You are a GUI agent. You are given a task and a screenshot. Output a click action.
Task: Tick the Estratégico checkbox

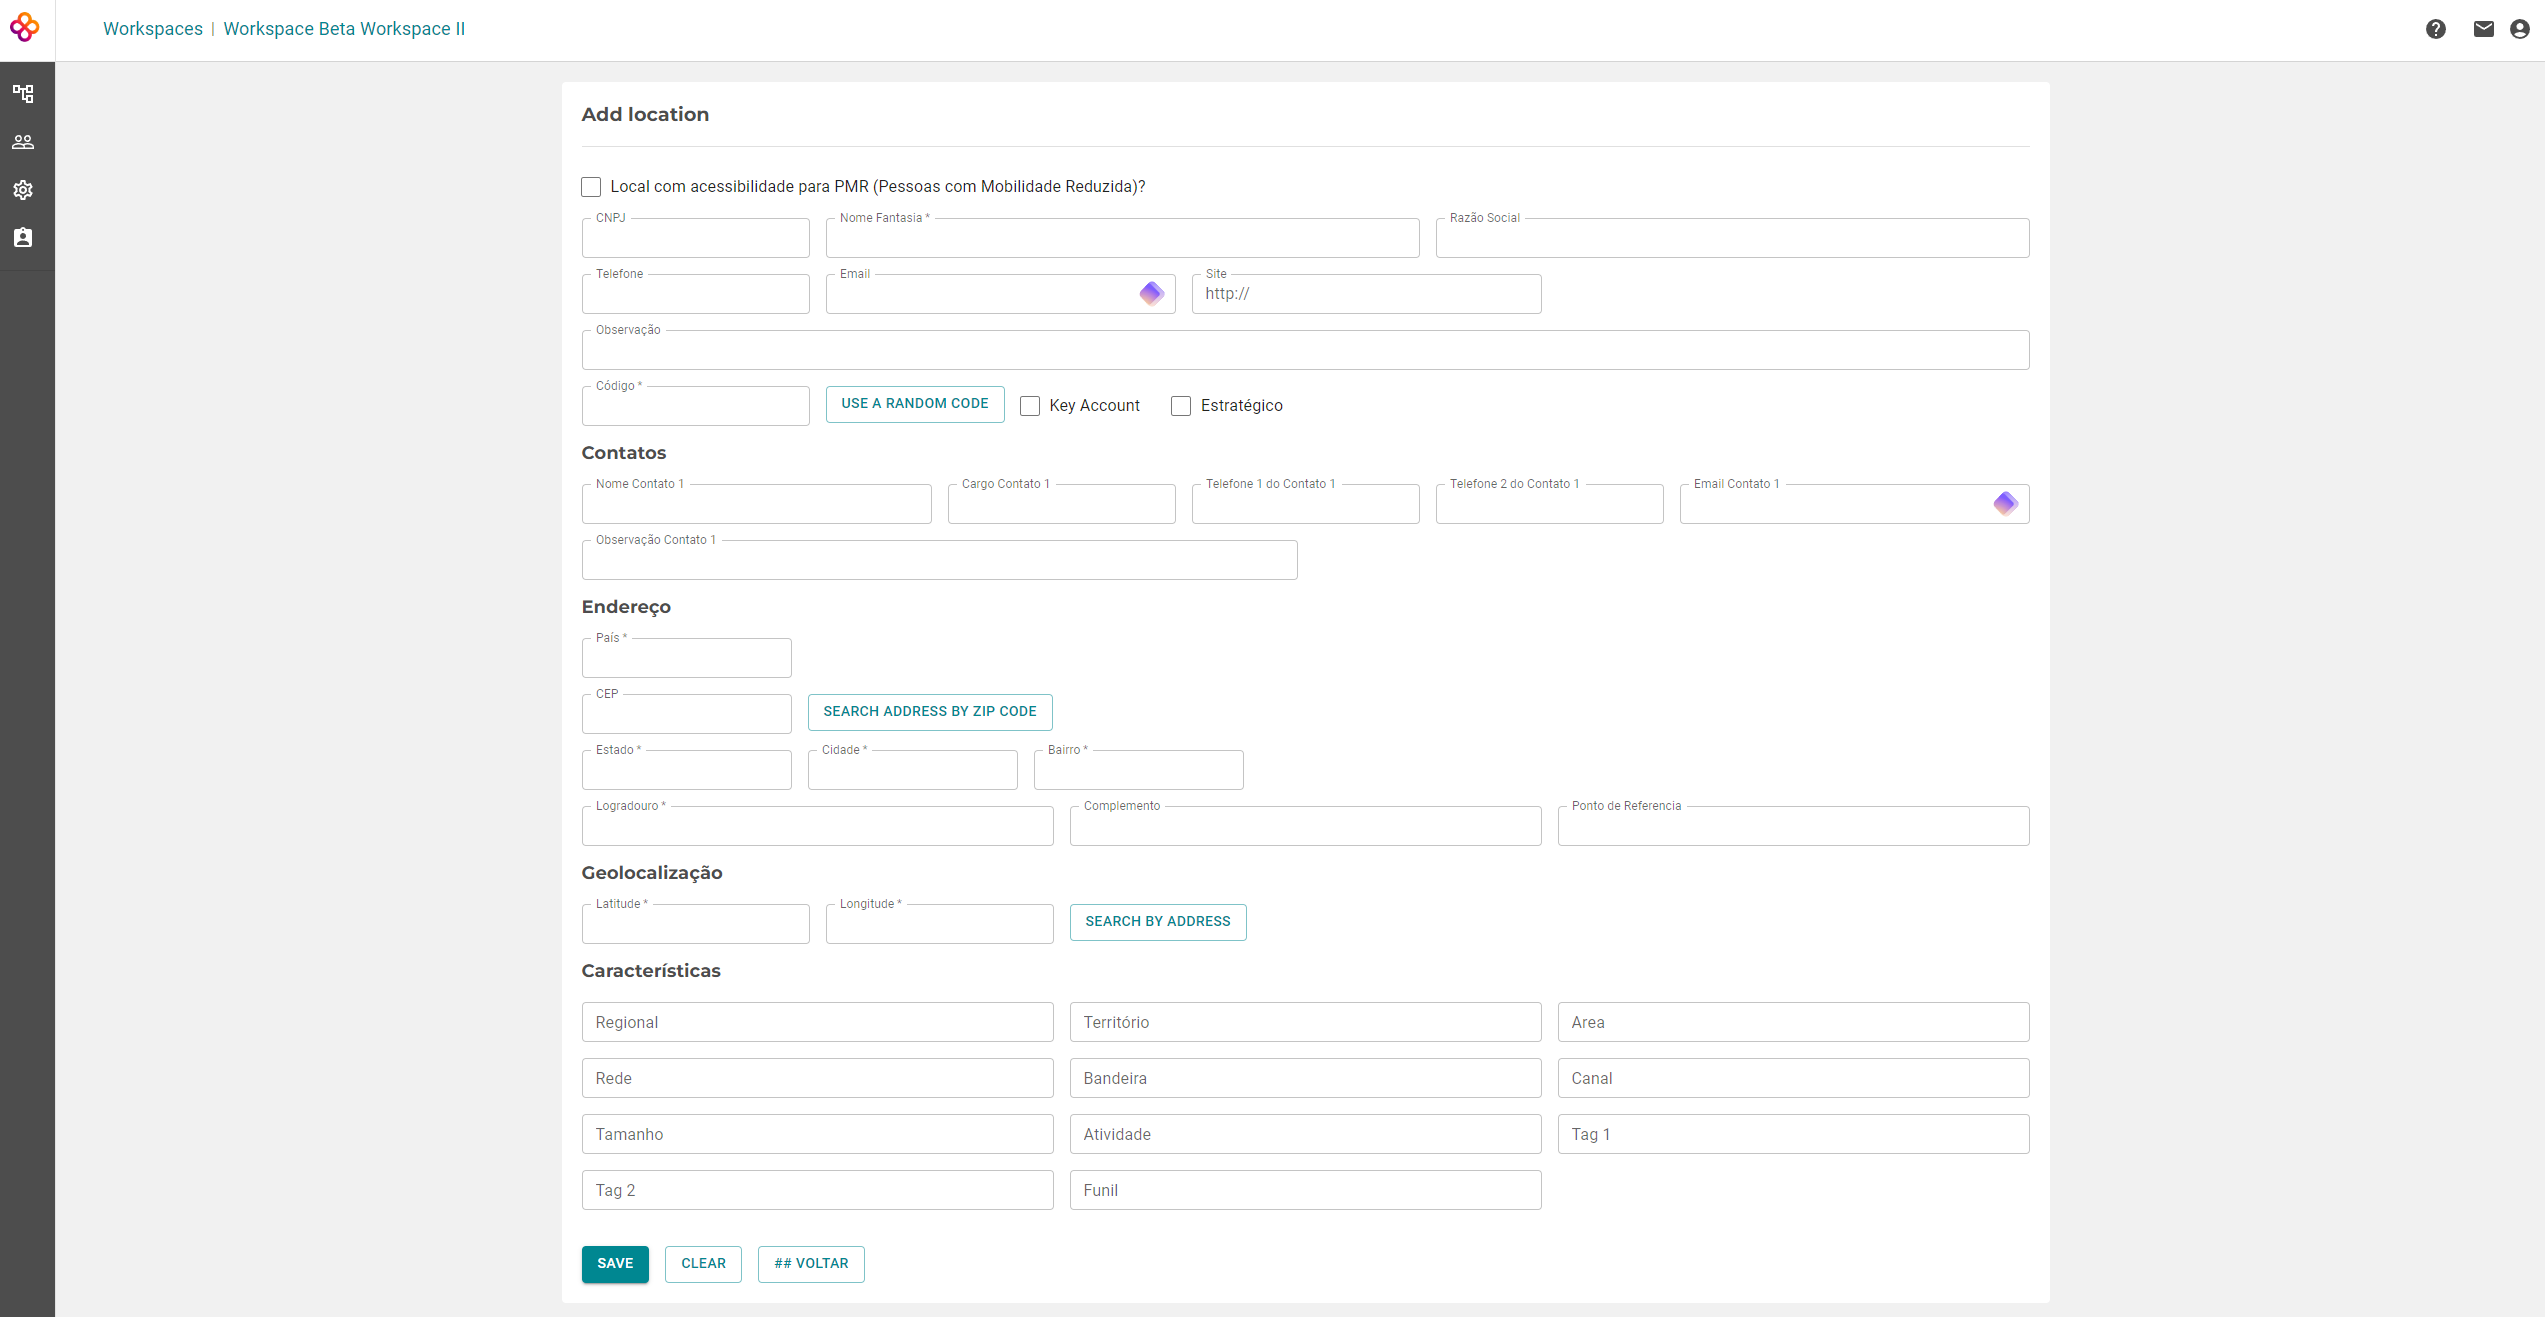click(1181, 406)
